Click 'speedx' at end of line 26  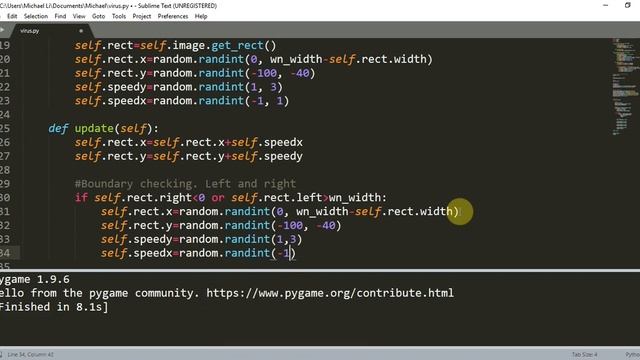click(283, 142)
